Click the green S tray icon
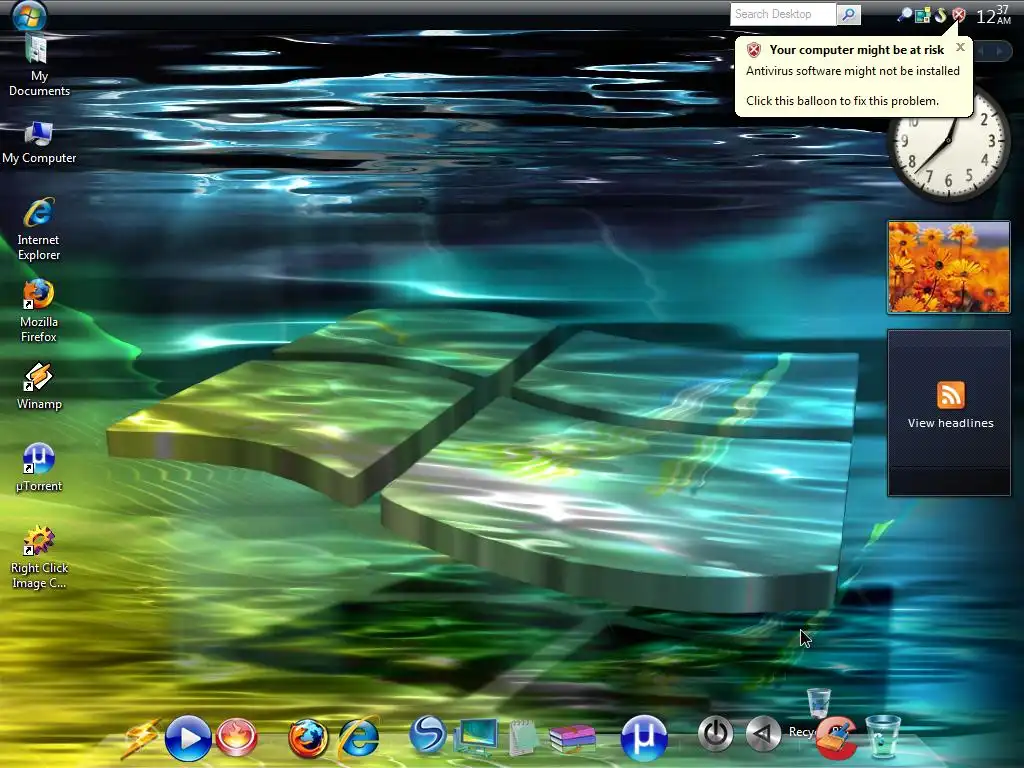1024x768 pixels. (940, 14)
